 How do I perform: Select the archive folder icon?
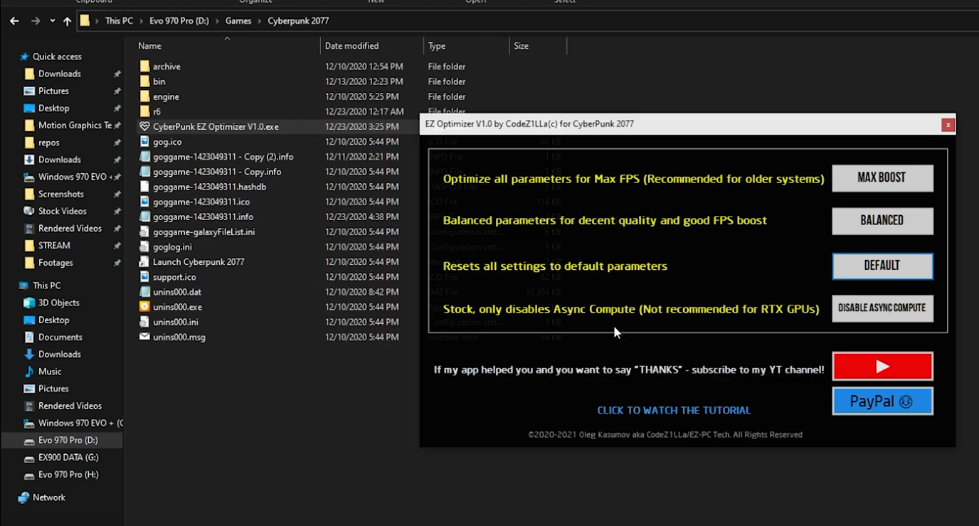[145, 67]
